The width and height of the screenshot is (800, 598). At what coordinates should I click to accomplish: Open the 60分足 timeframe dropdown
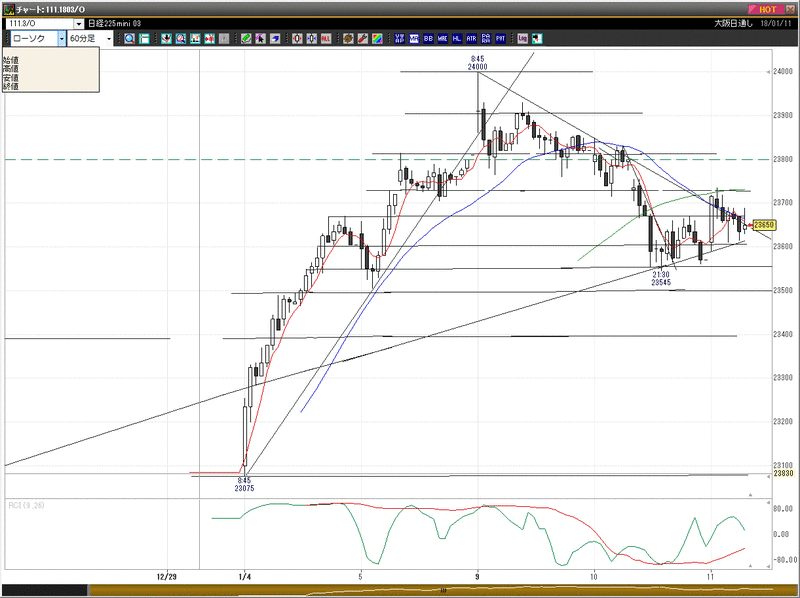tap(109, 38)
